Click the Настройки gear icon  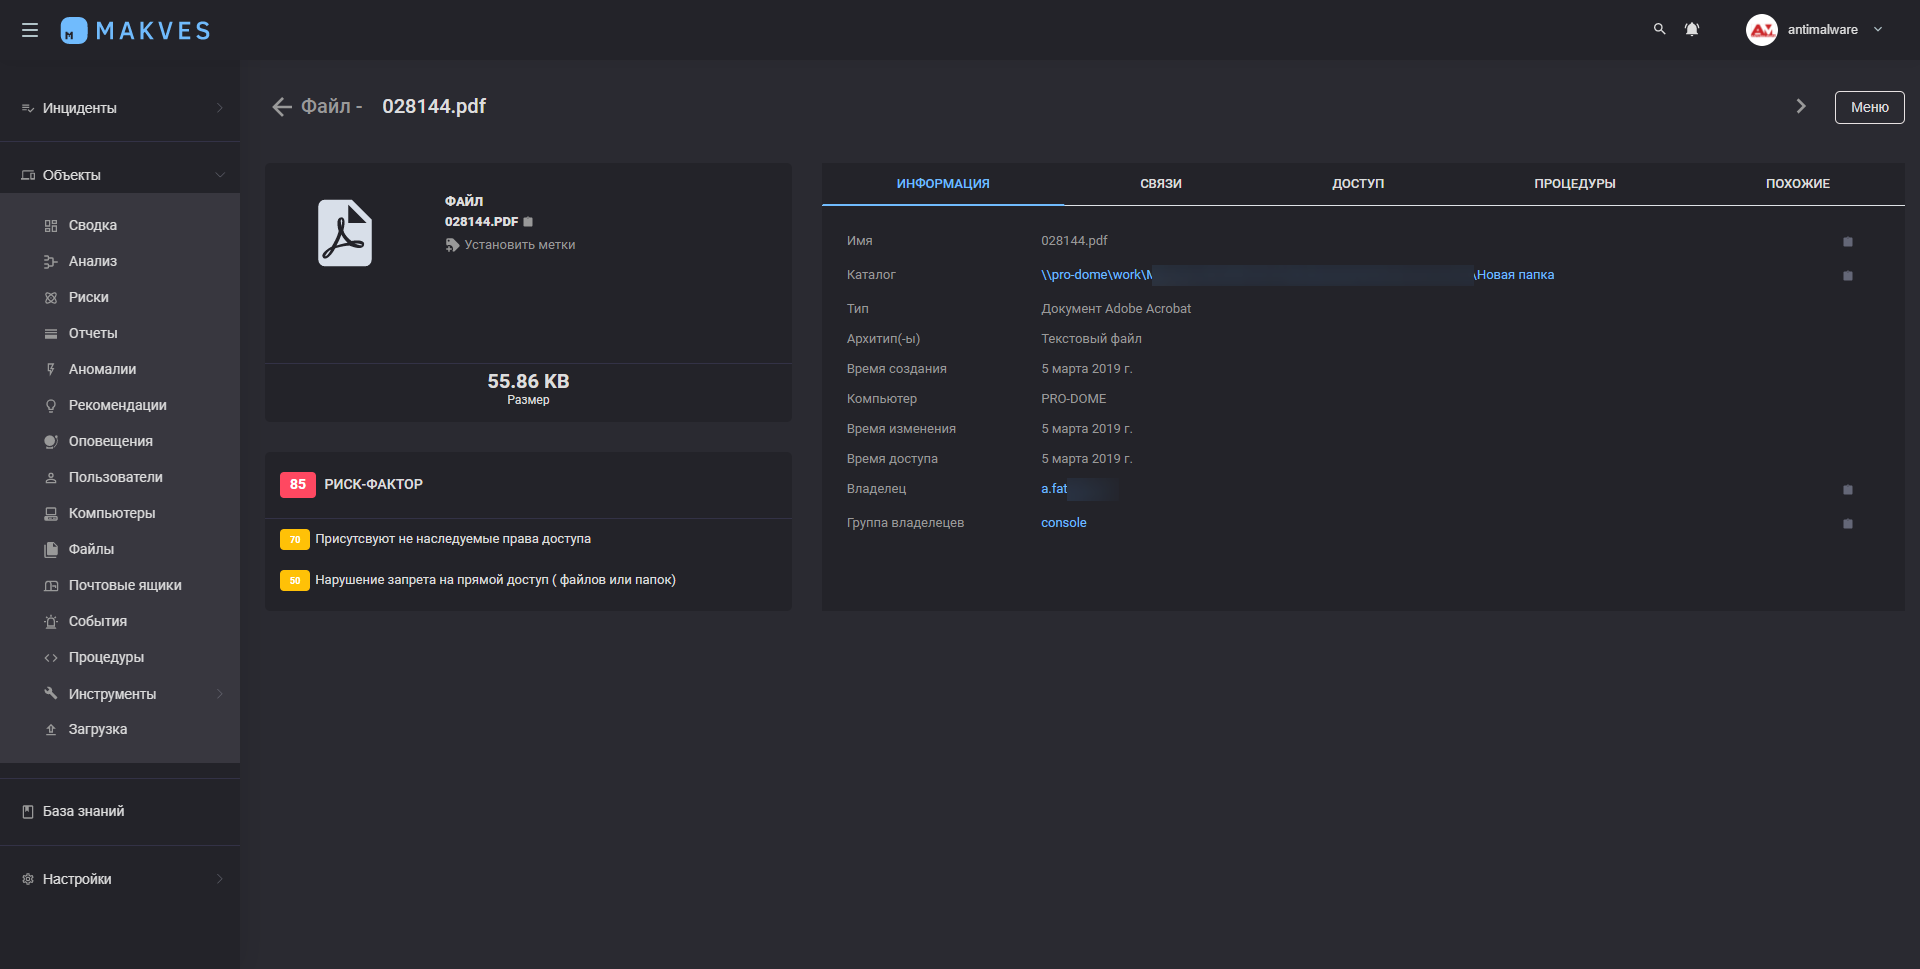tap(28, 879)
